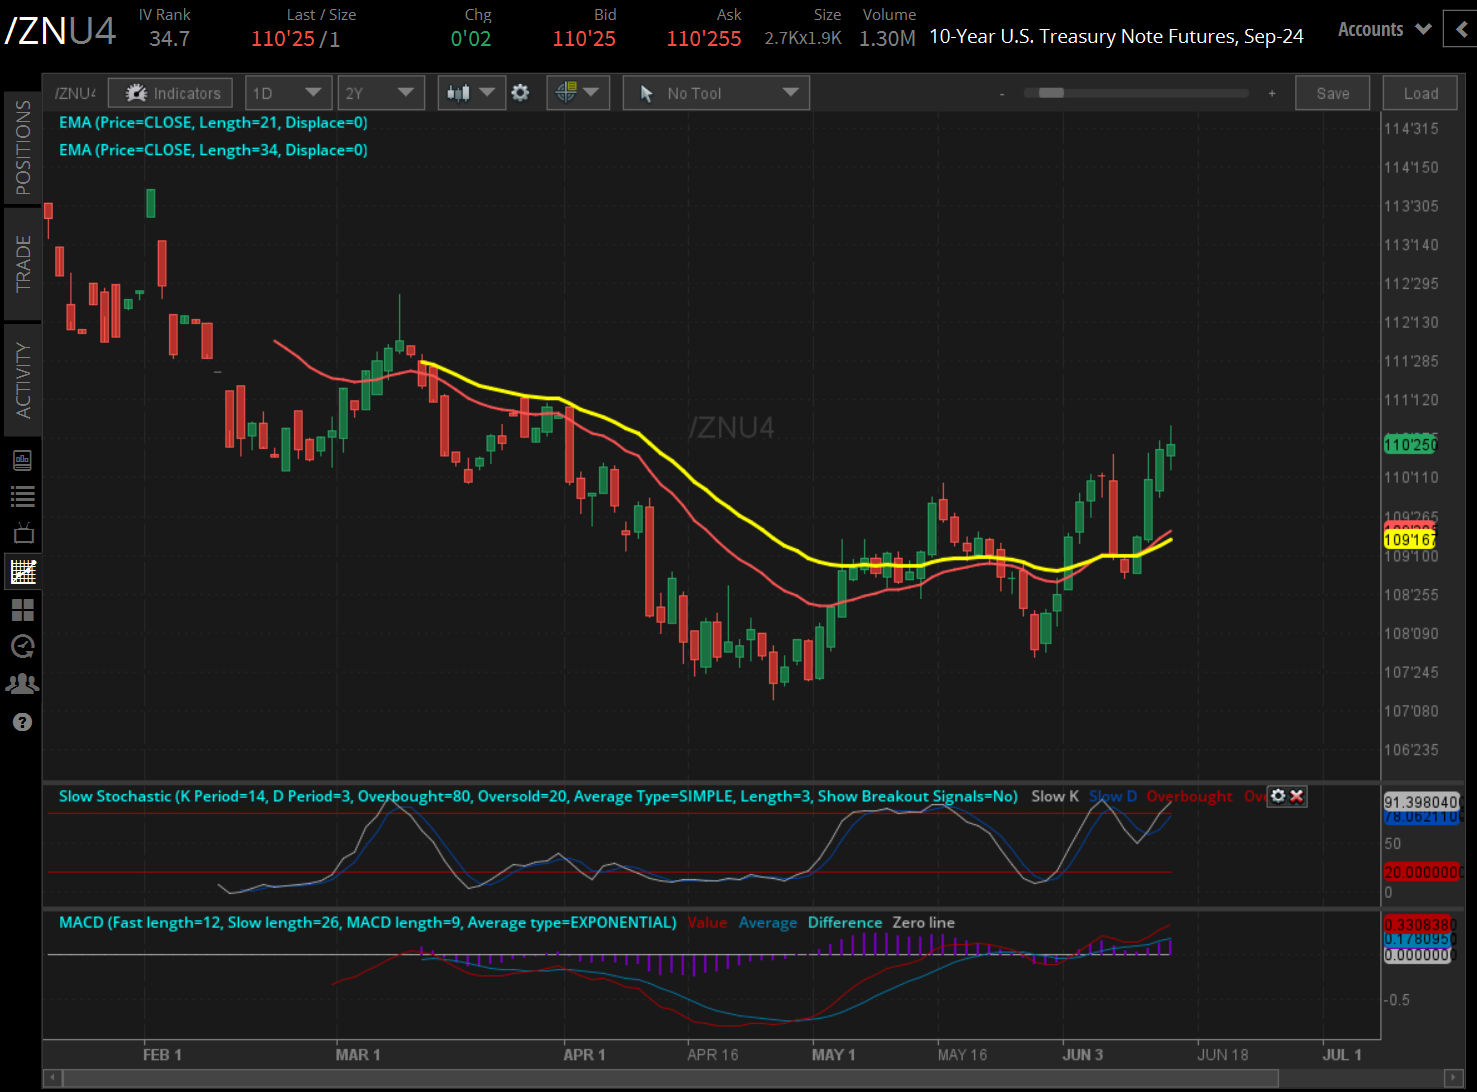
Task: Open the Accounts menu at top right
Action: click(x=1383, y=29)
